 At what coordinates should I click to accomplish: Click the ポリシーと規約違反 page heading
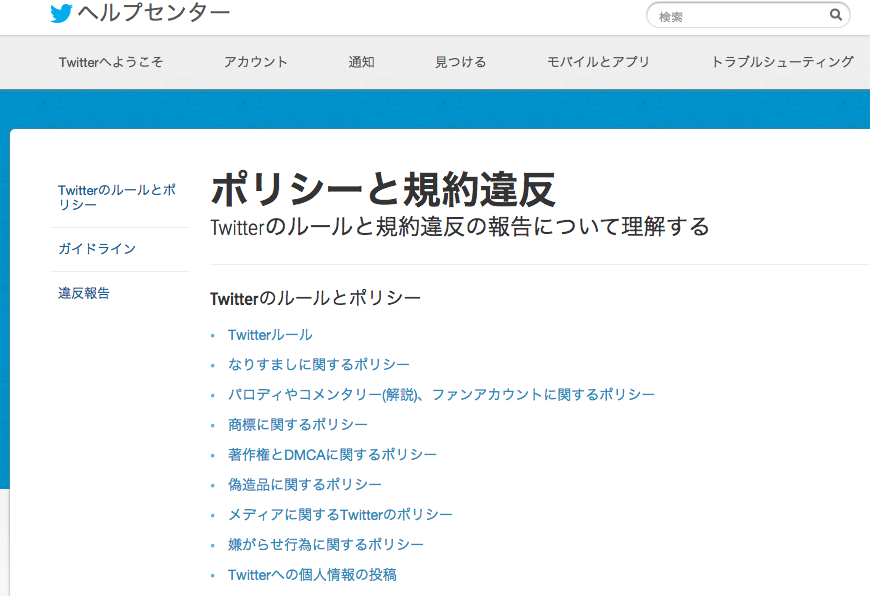(x=383, y=190)
